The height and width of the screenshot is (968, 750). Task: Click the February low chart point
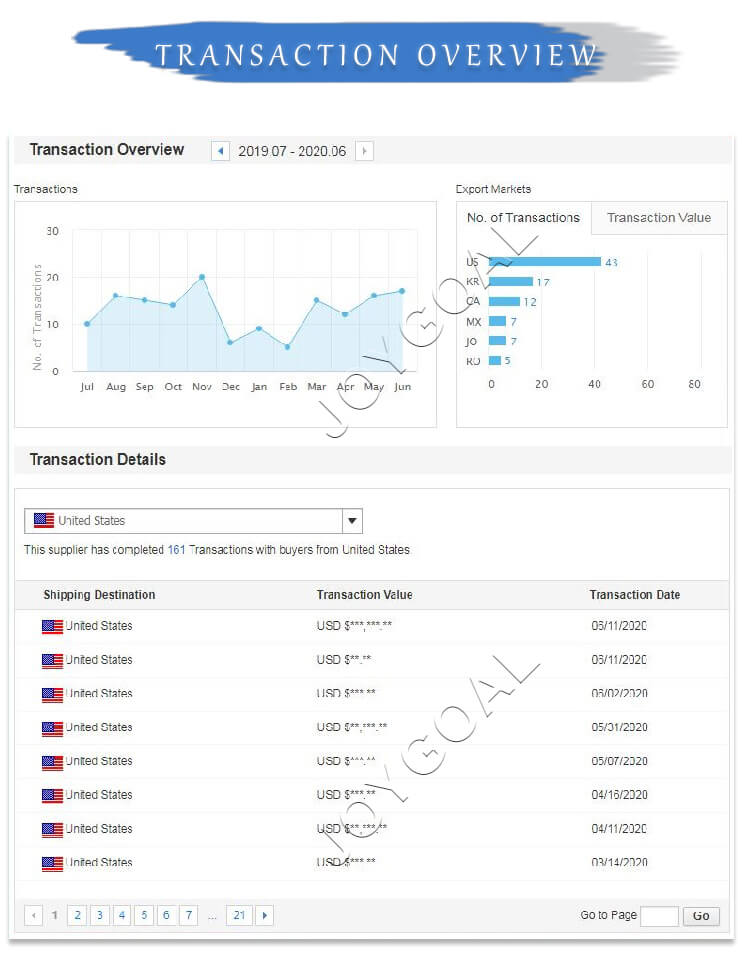coord(288,347)
